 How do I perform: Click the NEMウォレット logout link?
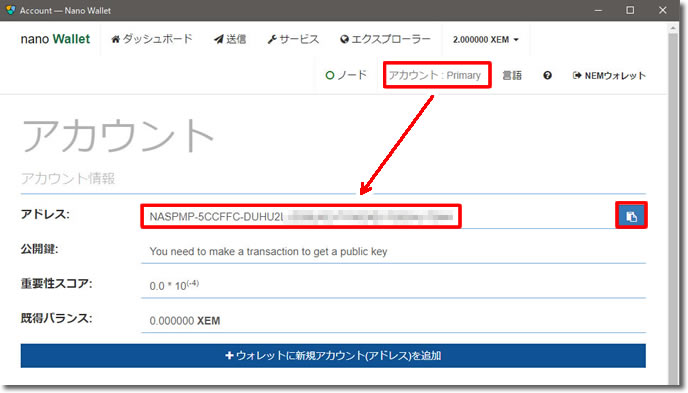pyautogui.click(x=609, y=75)
